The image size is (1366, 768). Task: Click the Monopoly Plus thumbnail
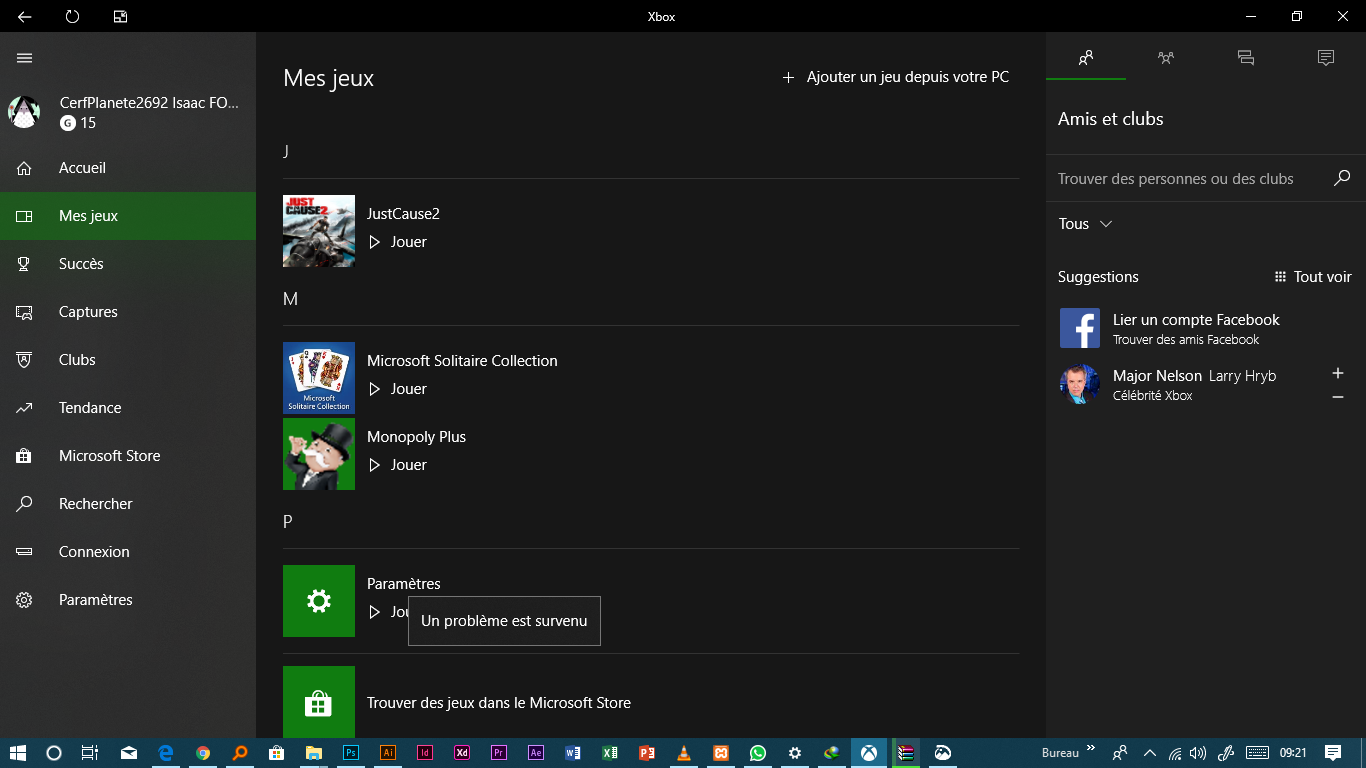click(x=319, y=454)
